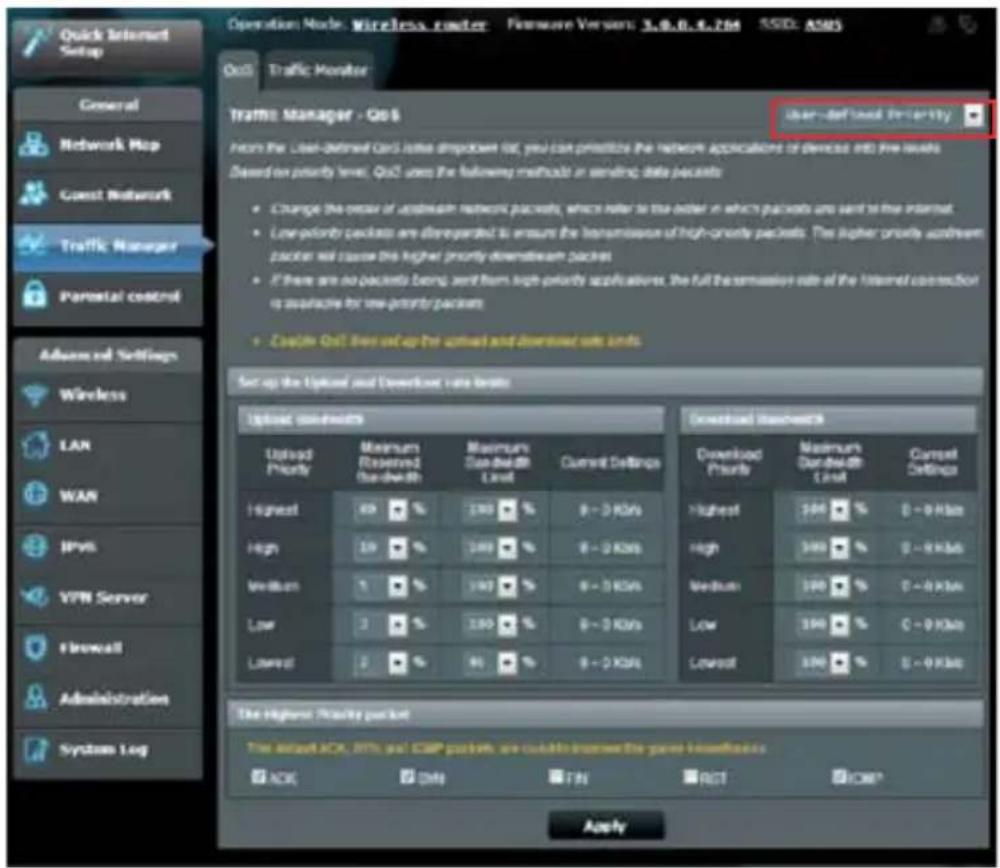Open High upload maximum bandwidth limit dropdown
Viewport: 1000px width, 868px height.
click(x=490, y=548)
